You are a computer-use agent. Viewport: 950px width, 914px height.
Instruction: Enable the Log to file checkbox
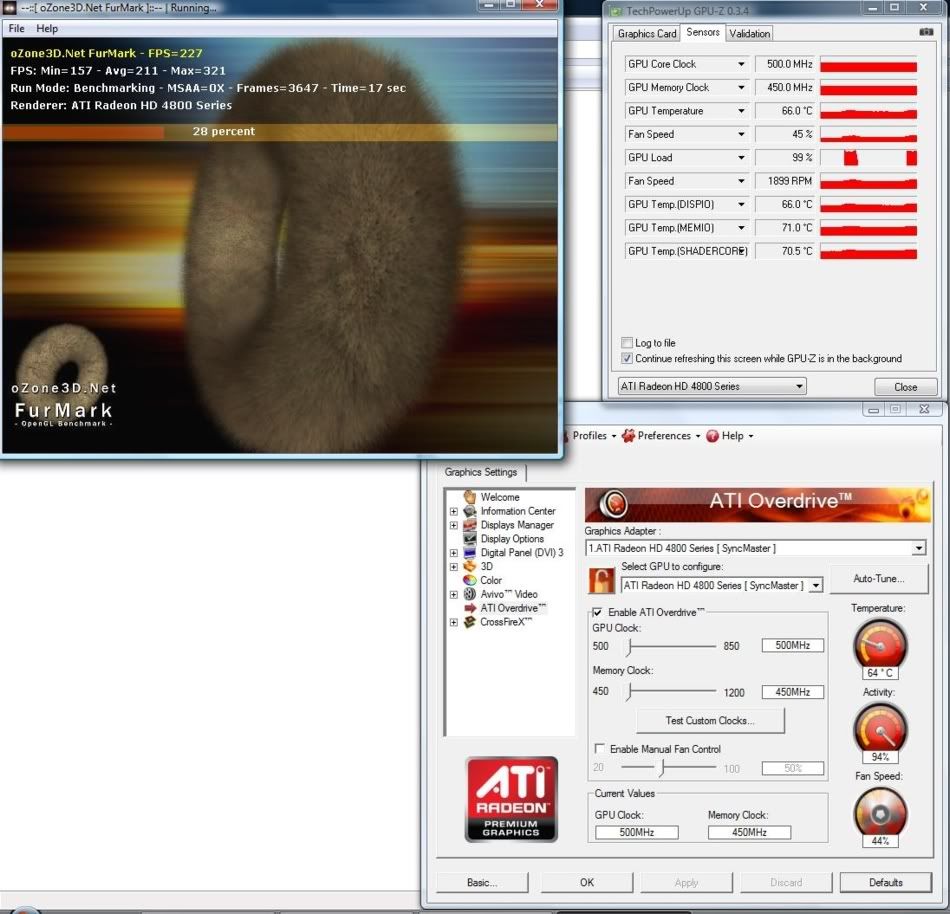click(627, 343)
